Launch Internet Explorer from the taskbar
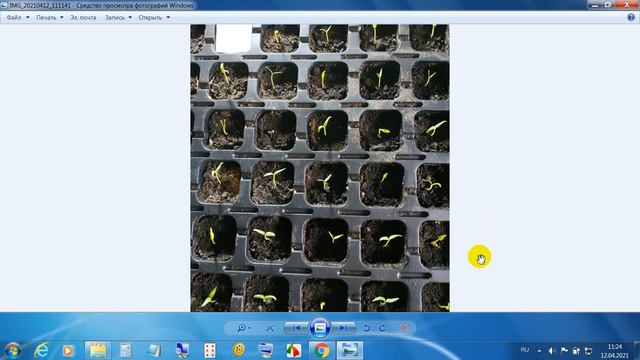The height and width of the screenshot is (360, 640). (x=41, y=351)
